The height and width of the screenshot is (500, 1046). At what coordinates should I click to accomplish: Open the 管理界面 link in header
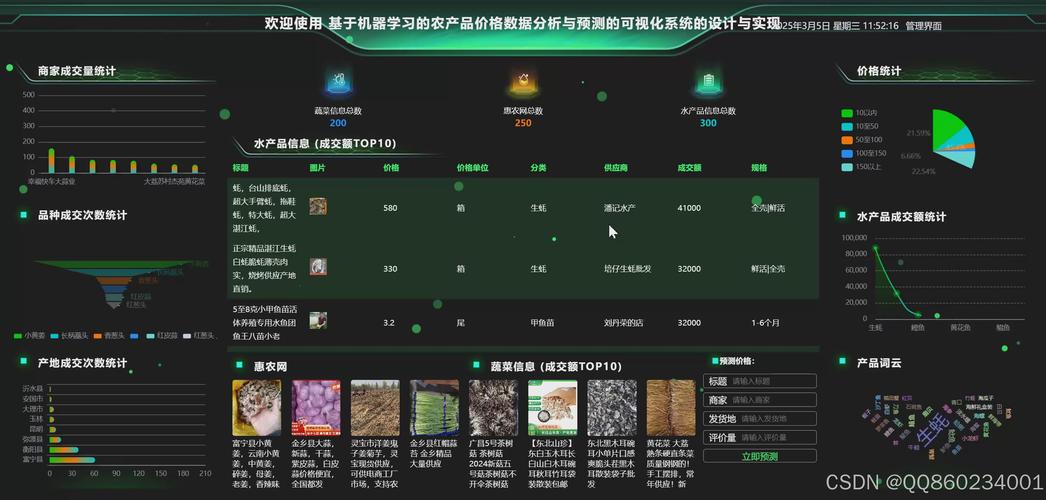(923, 26)
